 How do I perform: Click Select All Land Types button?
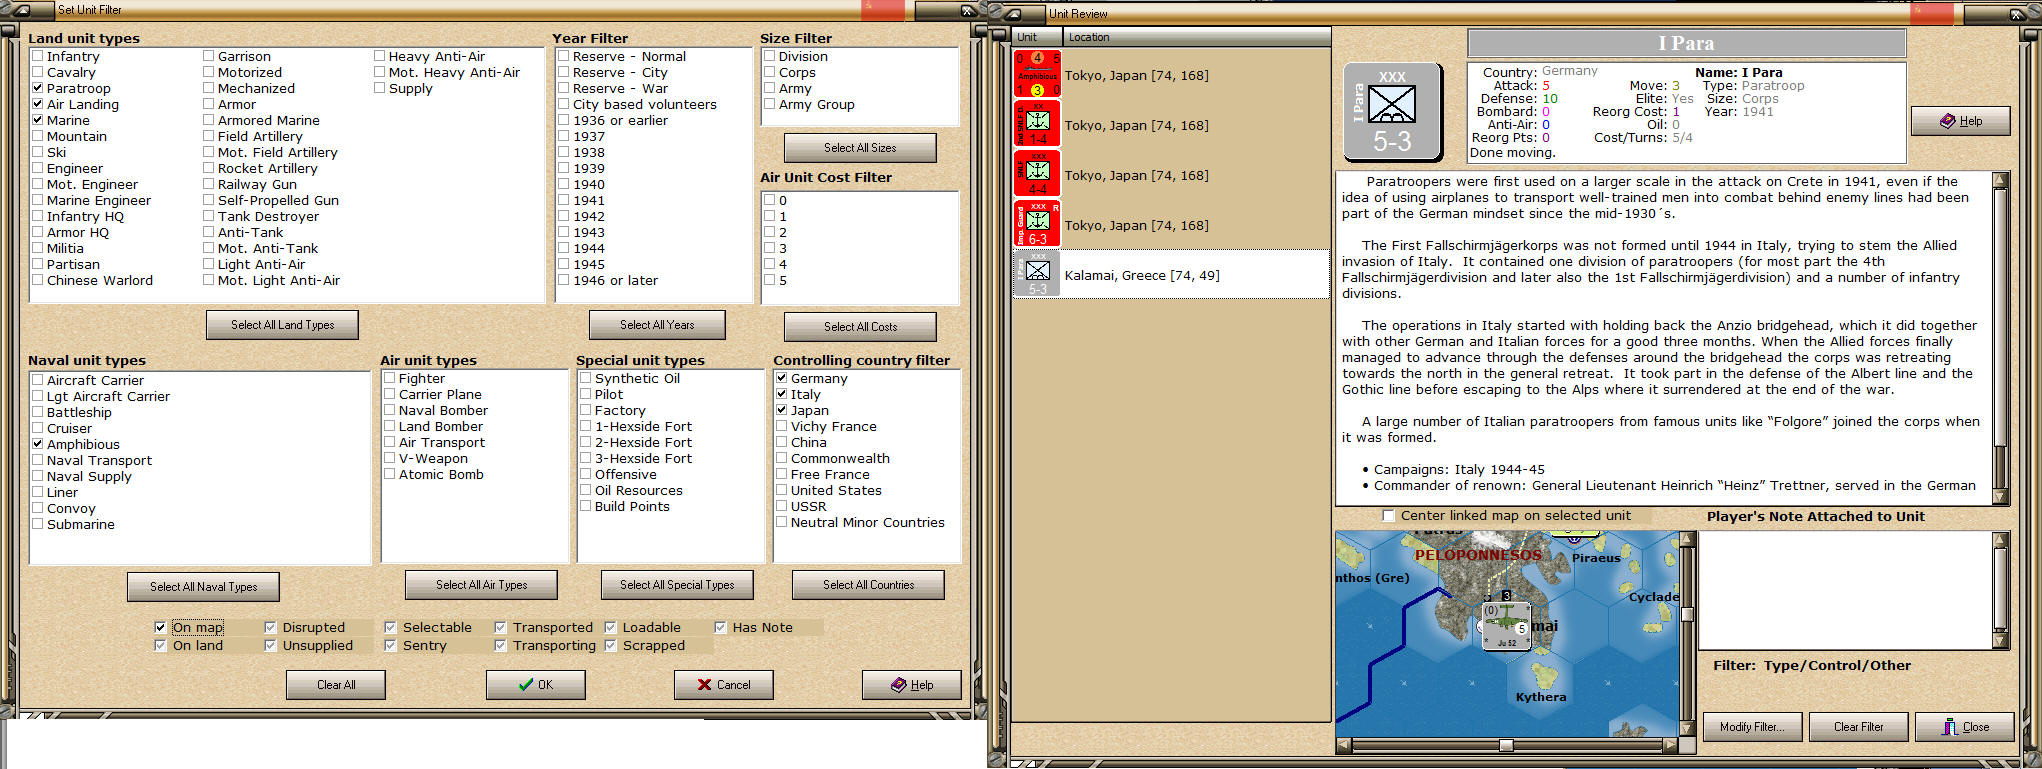tap(282, 325)
